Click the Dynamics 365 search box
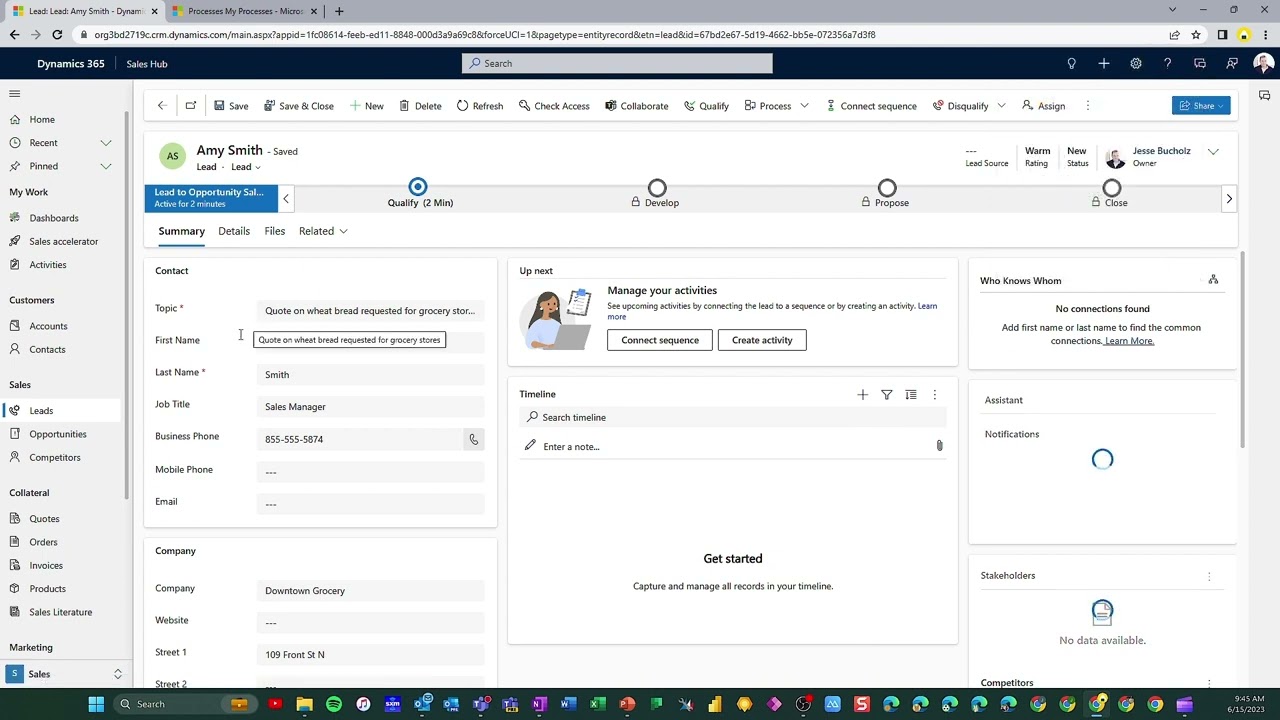This screenshot has height=720, width=1280. pos(617,63)
